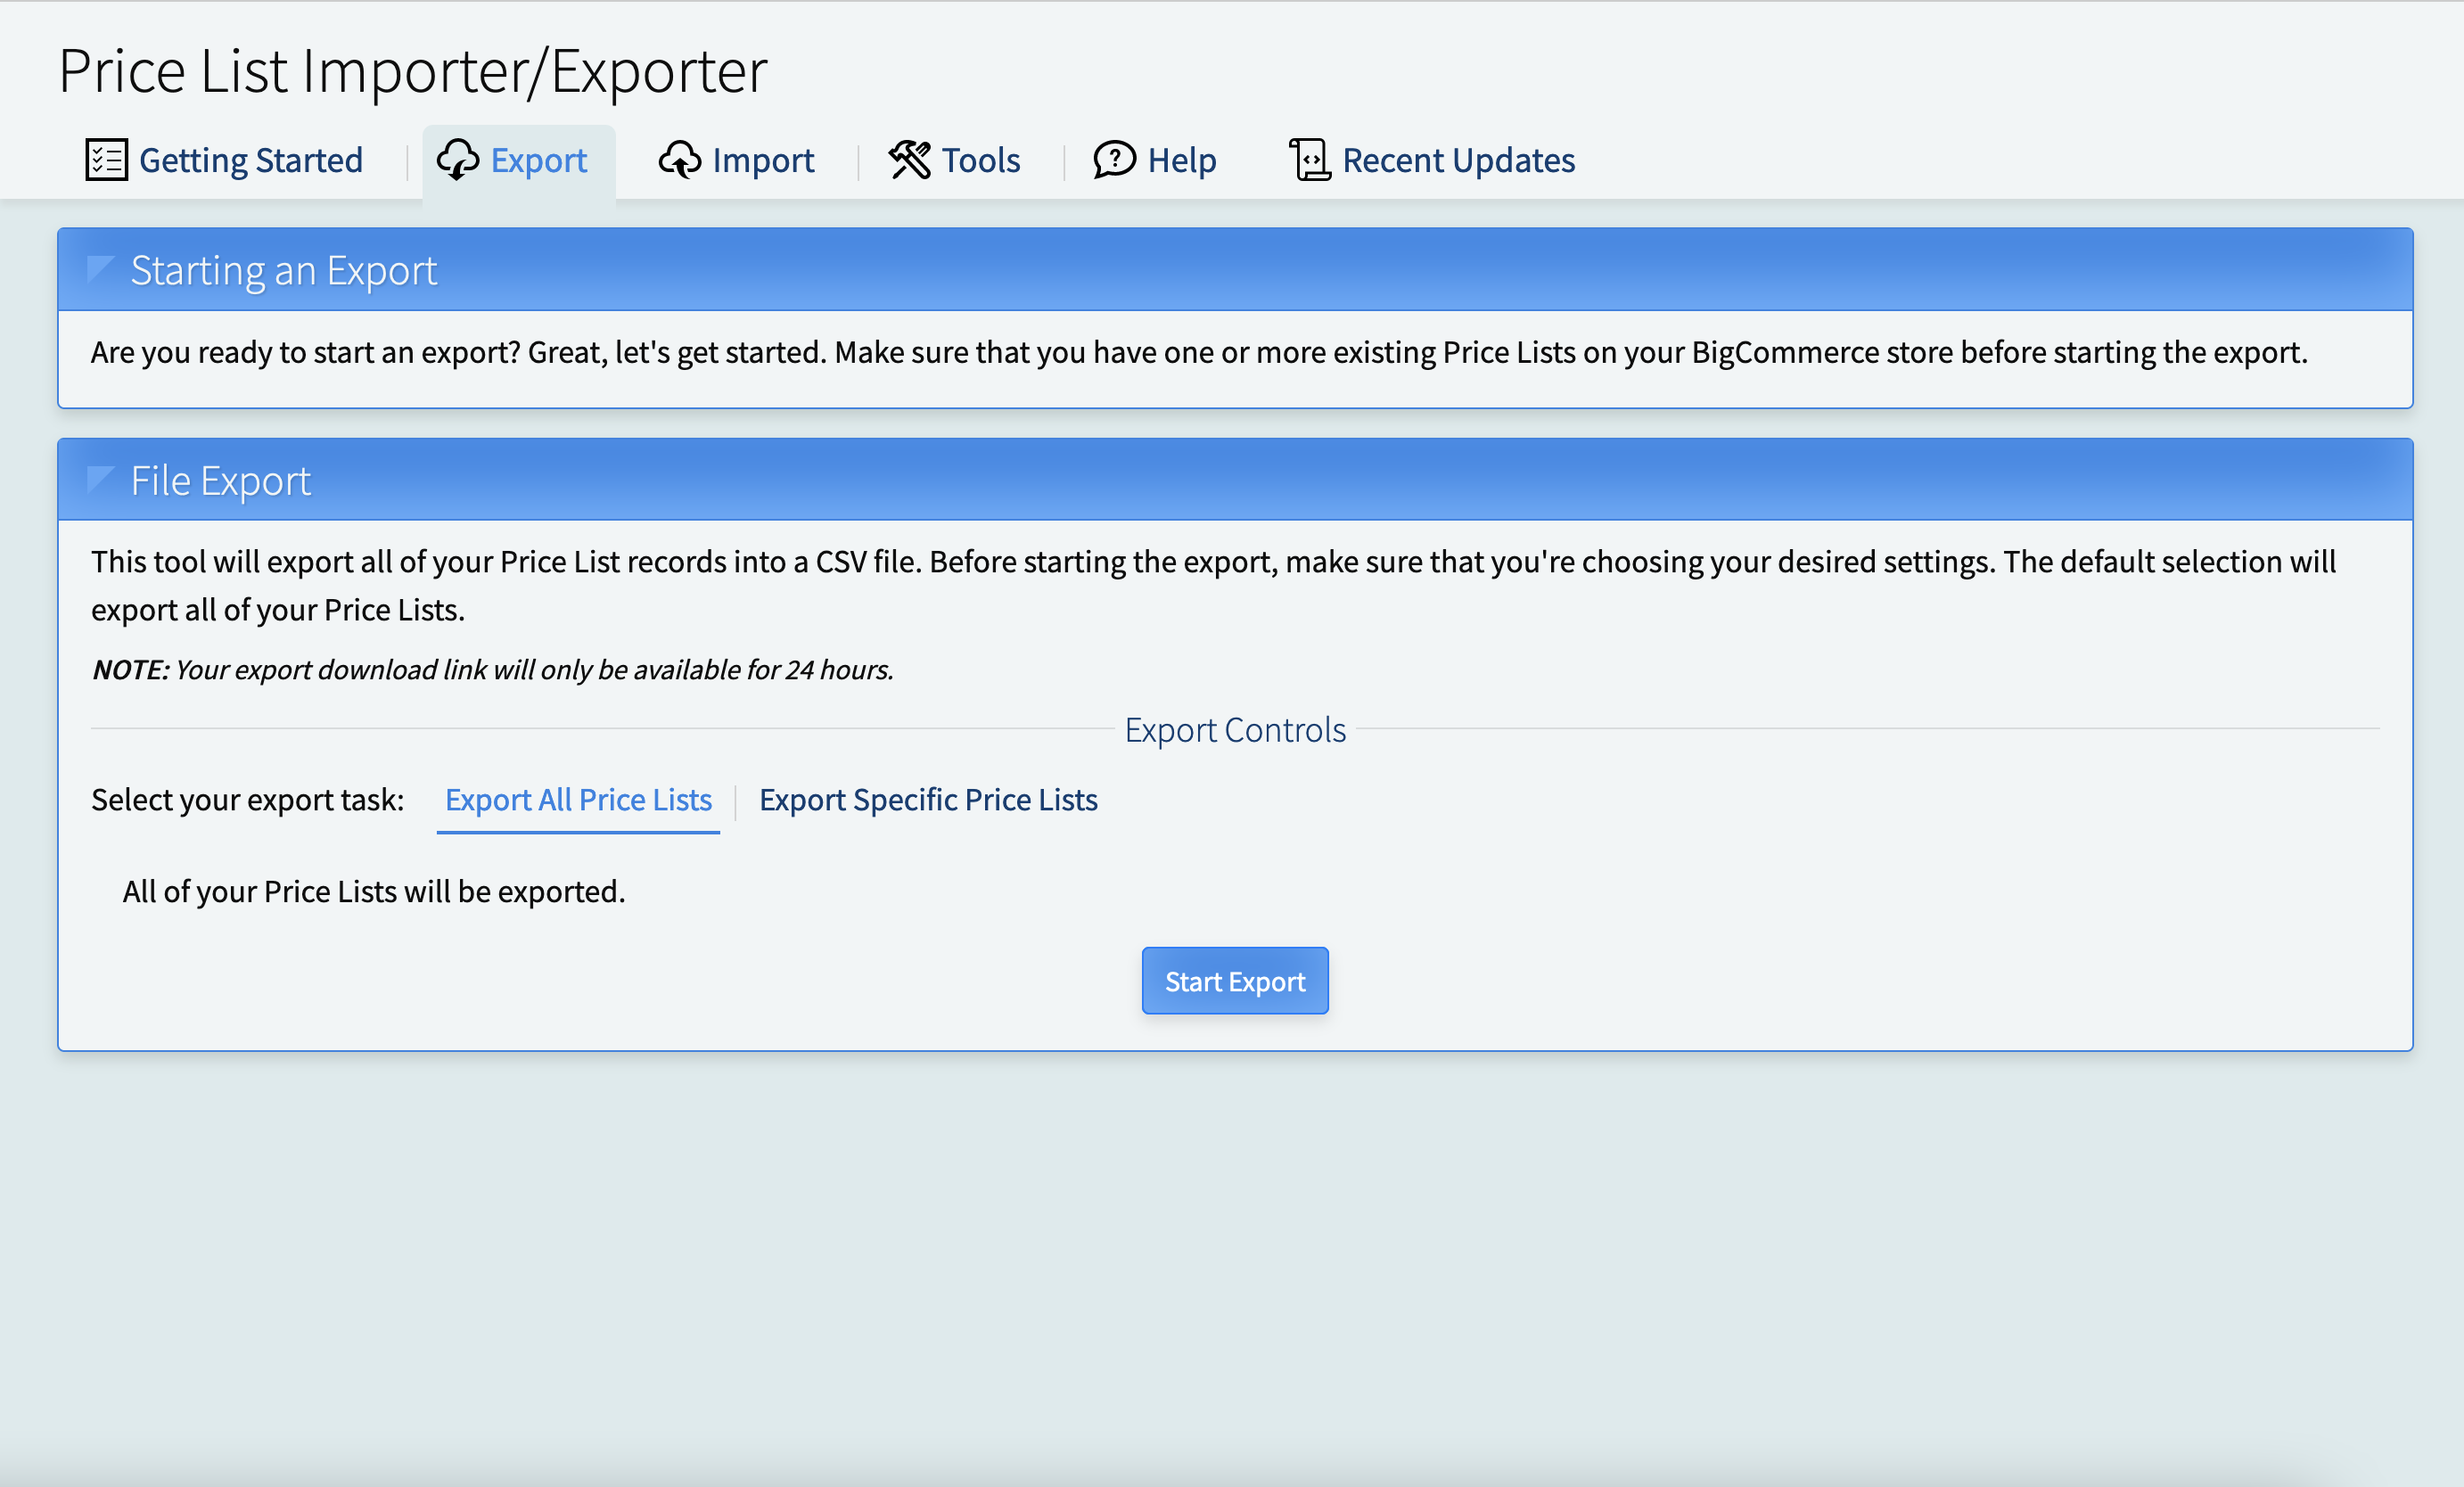Click the Import cloud upload icon

680,160
